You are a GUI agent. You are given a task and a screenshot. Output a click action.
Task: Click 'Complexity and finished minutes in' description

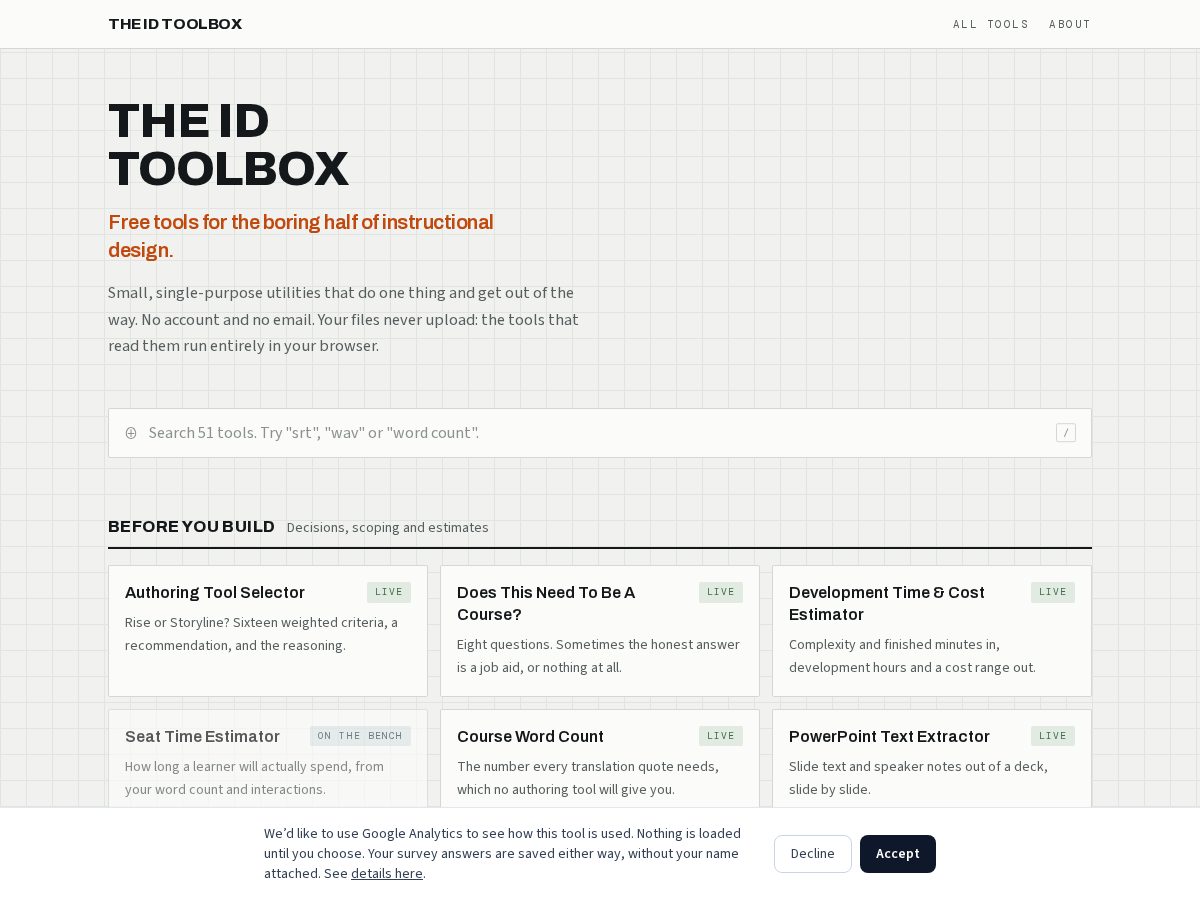(x=912, y=656)
